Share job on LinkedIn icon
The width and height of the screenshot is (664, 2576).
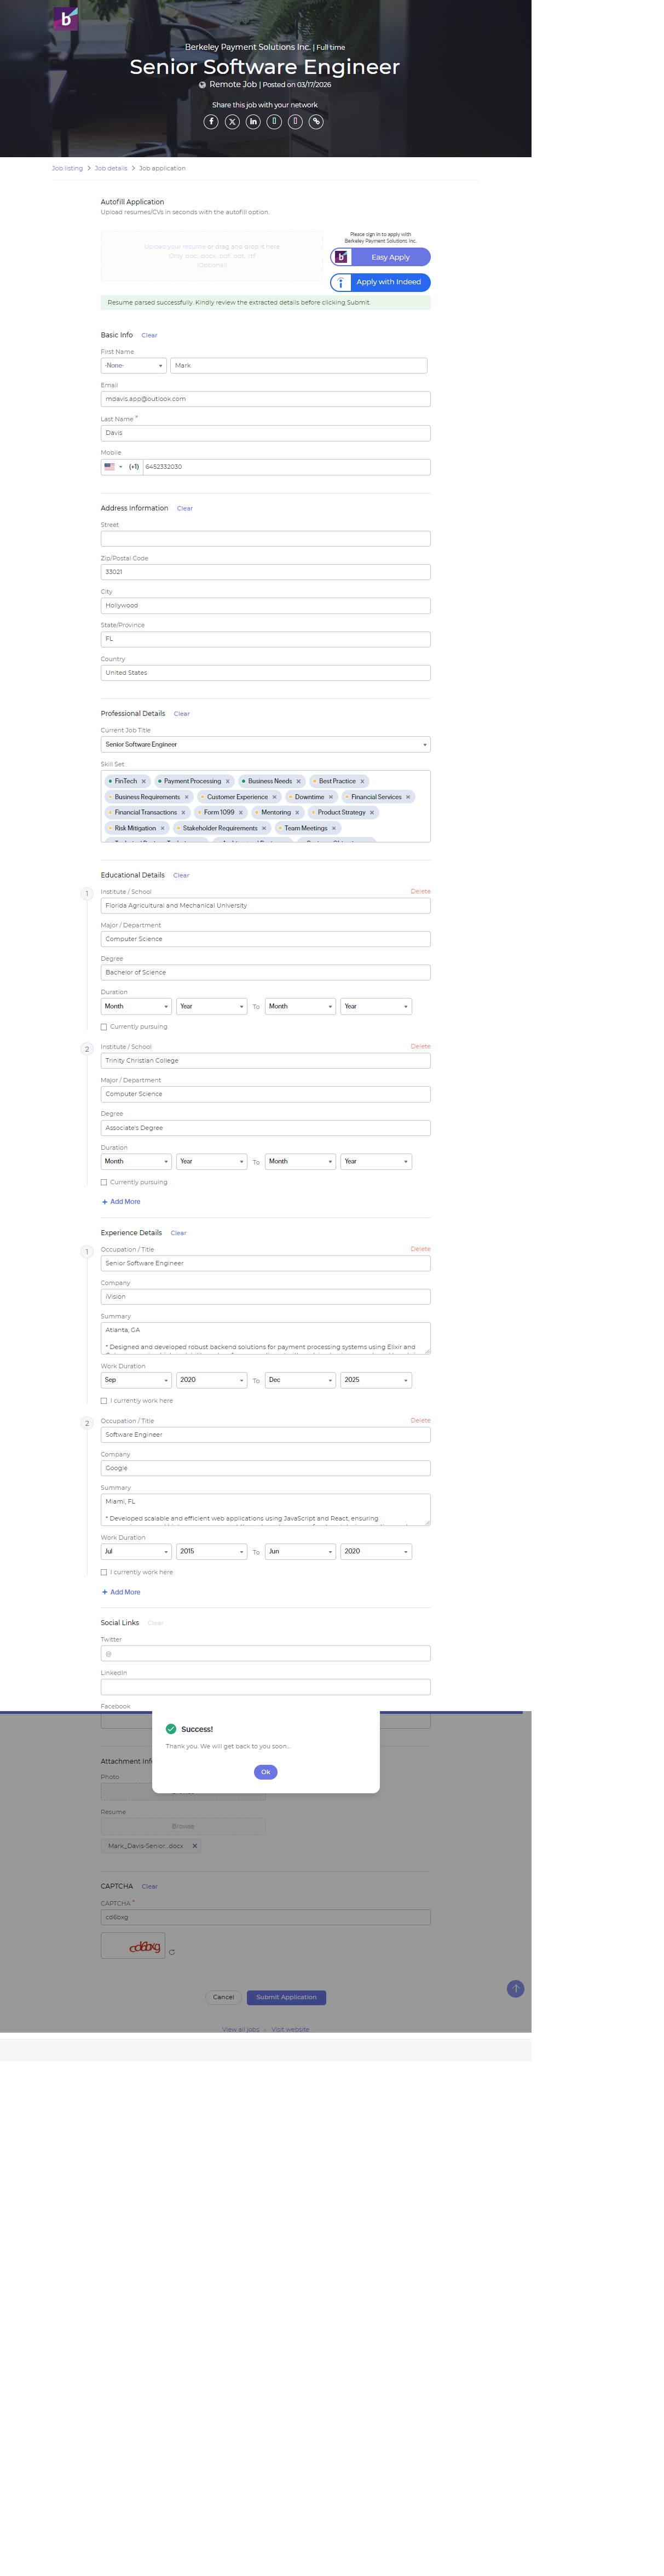(253, 122)
